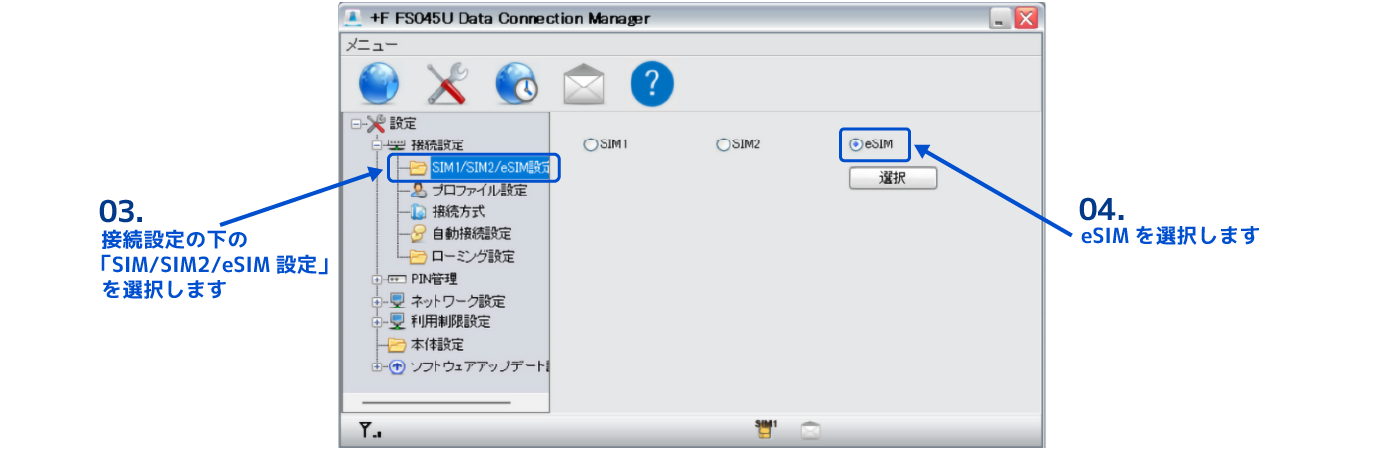This screenshot has height=450, width=1385.
Task: Select the SIM1 radio button
Action: (589, 145)
